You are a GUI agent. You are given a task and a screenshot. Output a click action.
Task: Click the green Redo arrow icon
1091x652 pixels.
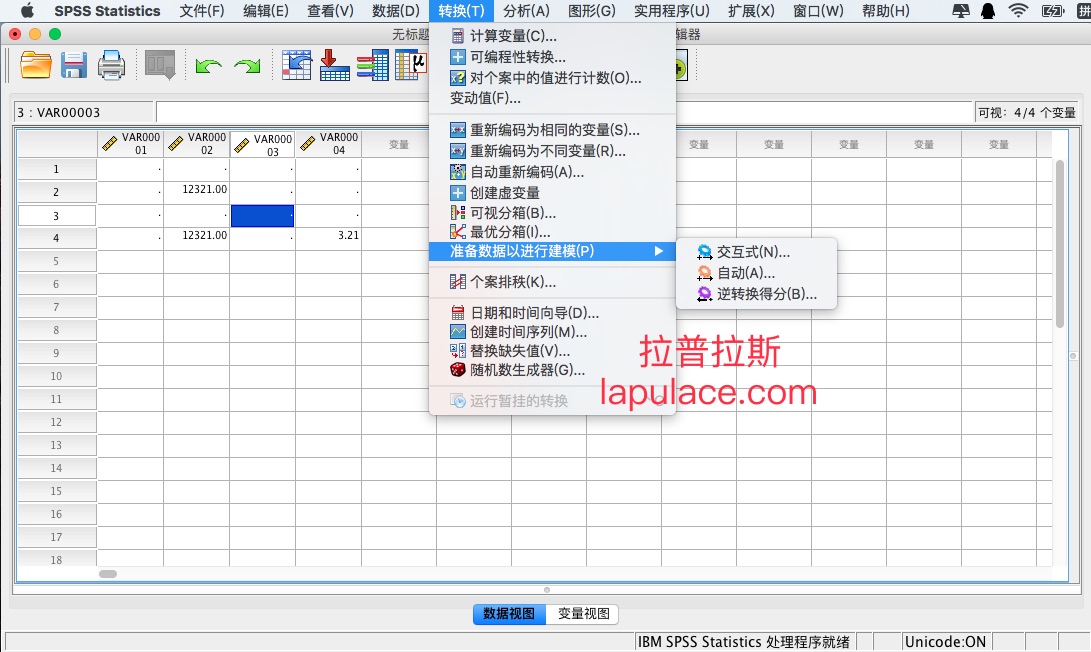247,66
